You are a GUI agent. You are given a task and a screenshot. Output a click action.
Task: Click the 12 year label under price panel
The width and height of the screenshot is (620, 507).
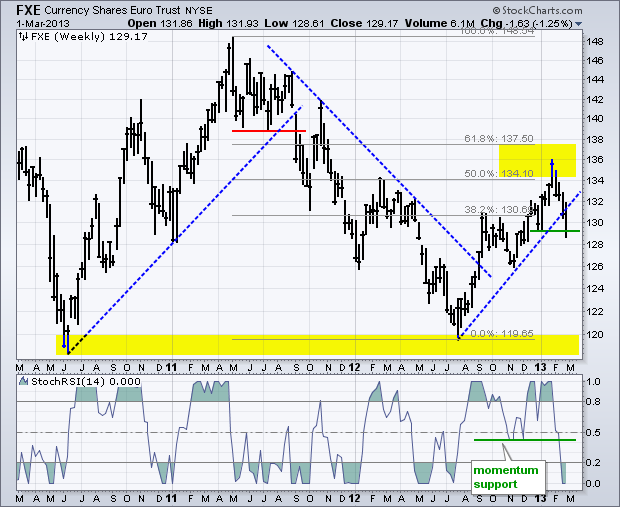[354, 367]
